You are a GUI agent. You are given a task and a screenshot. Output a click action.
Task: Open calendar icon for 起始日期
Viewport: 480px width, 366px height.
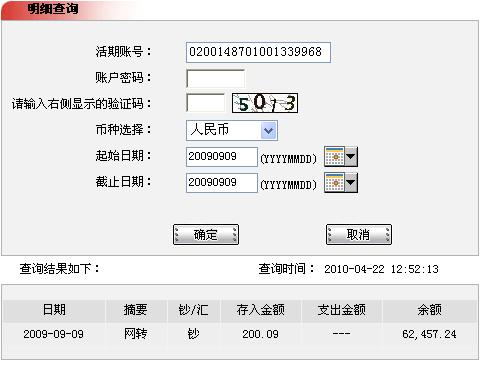click(x=334, y=156)
